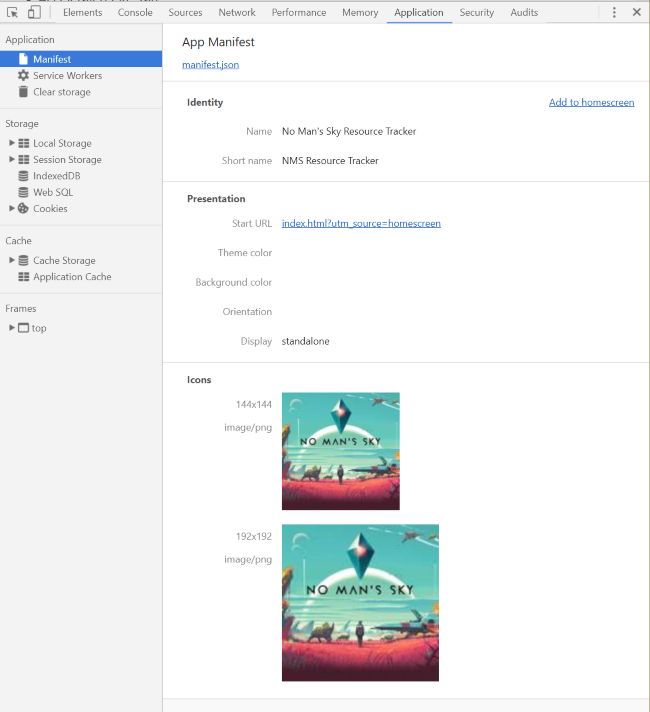Go to the Performance tab
Screen dimensions: 650x712
299,13
